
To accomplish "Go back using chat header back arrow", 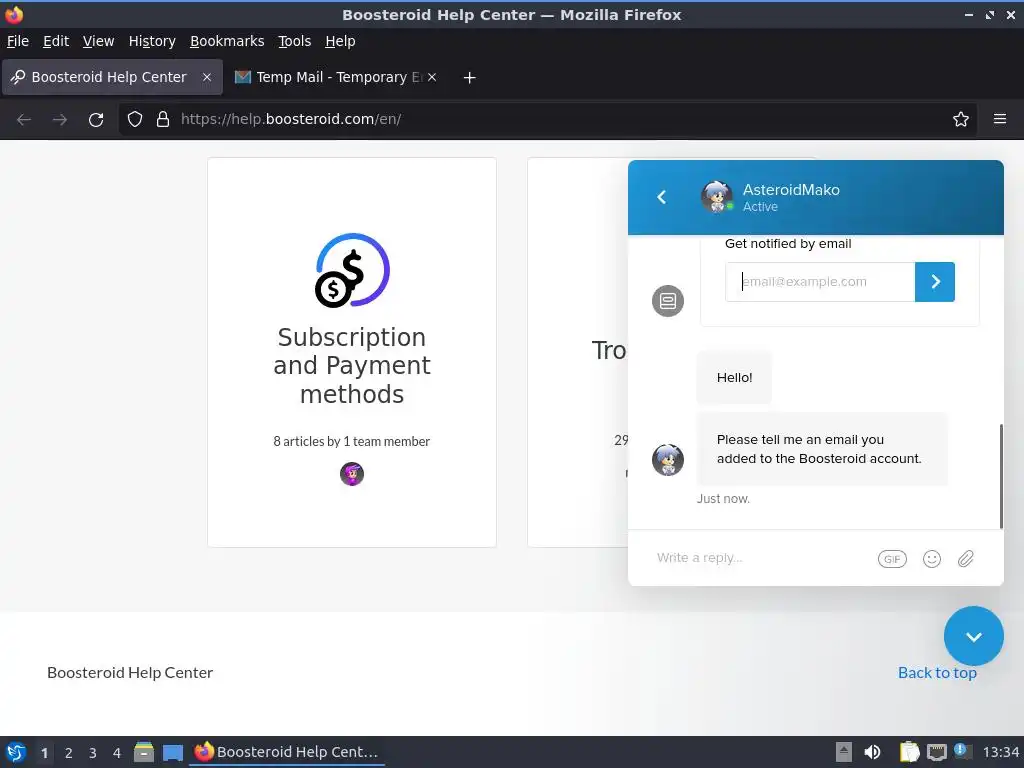I will 661,197.
